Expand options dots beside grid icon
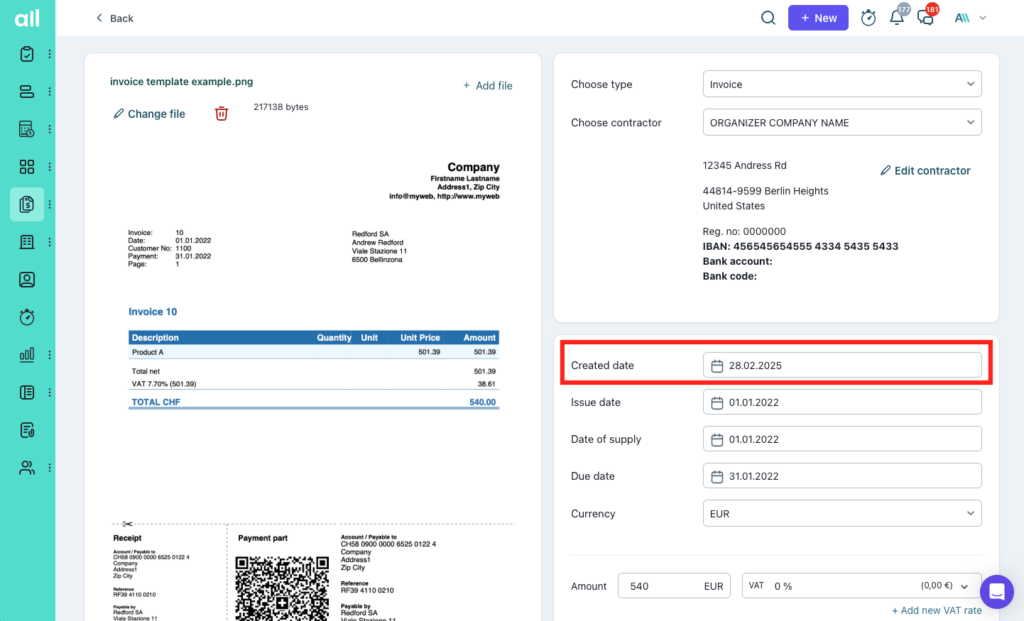 pyautogui.click(x=50, y=167)
